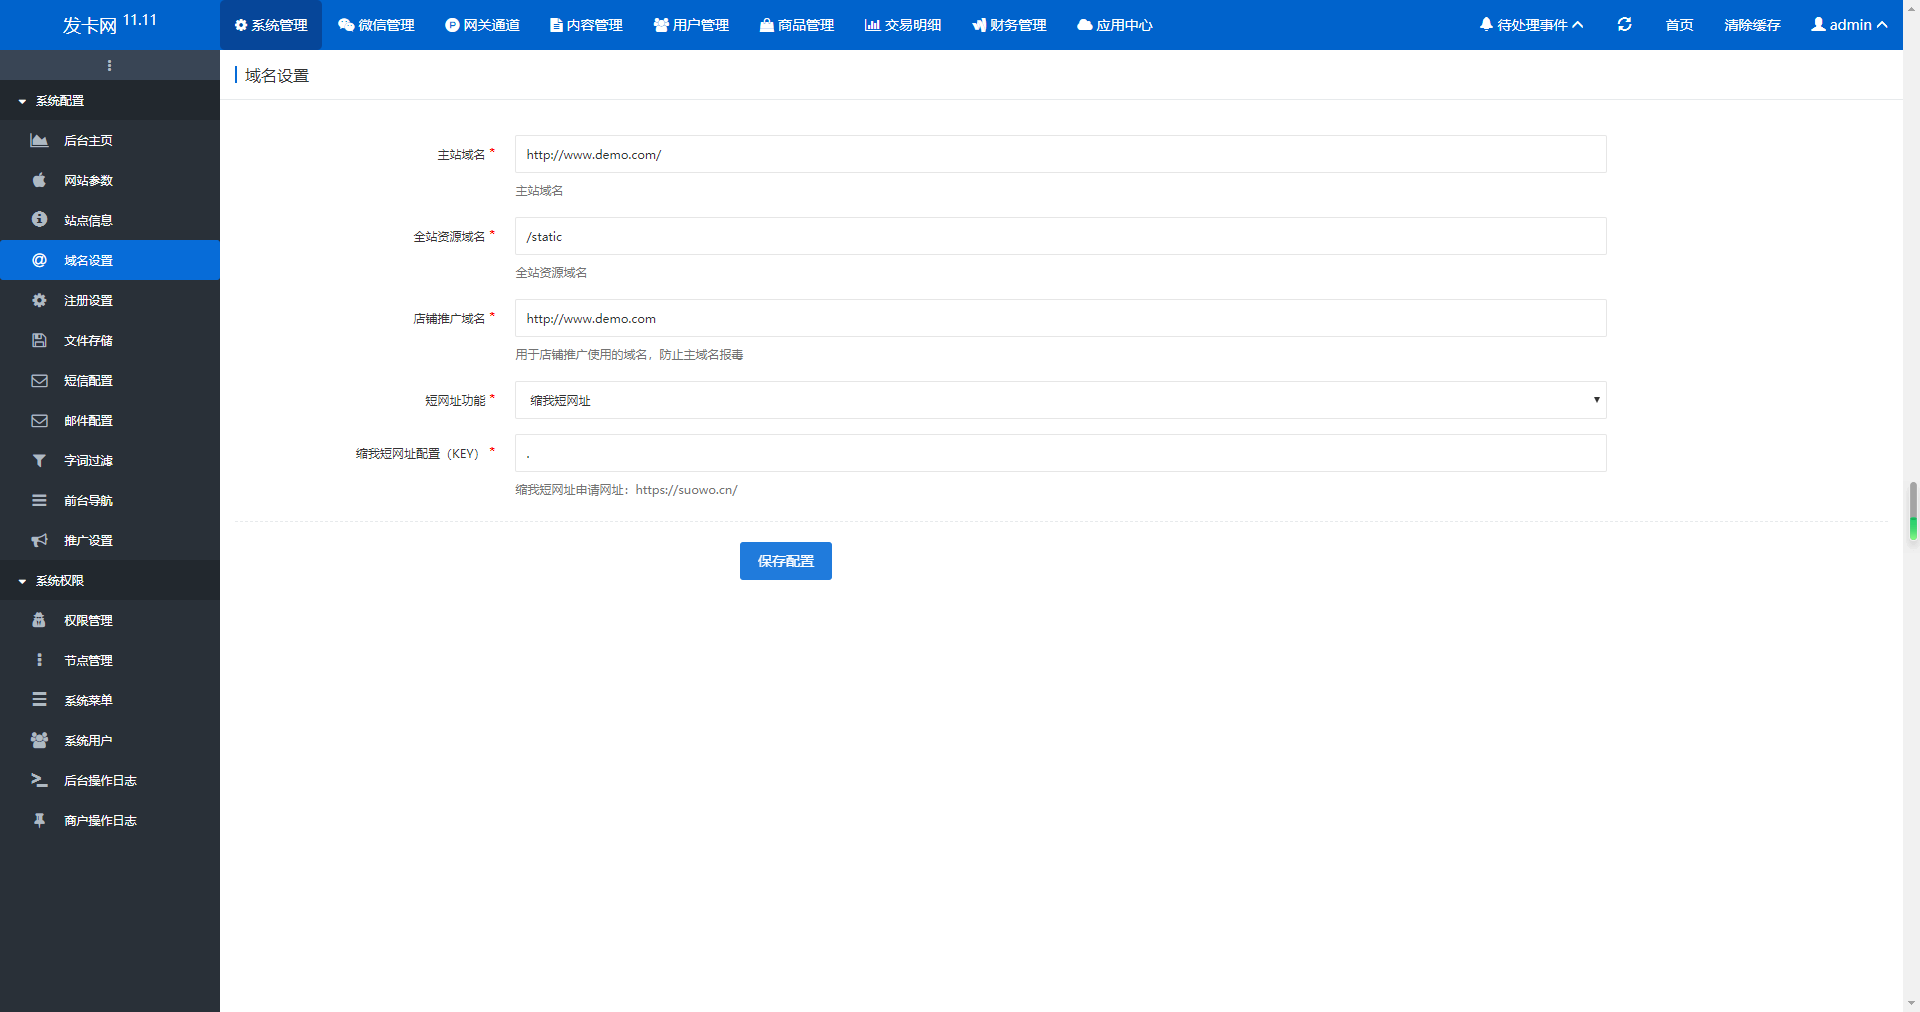Screen dimensions: 1920x1012
Task: Open 网站参数 sidebar item
Action: [110, 180]
